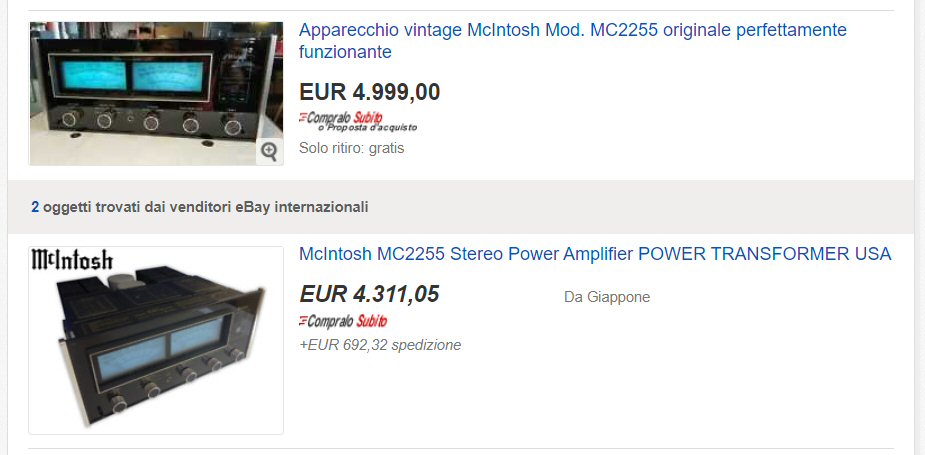Click left blue meter in Japanese listing photo

point(132,357)
